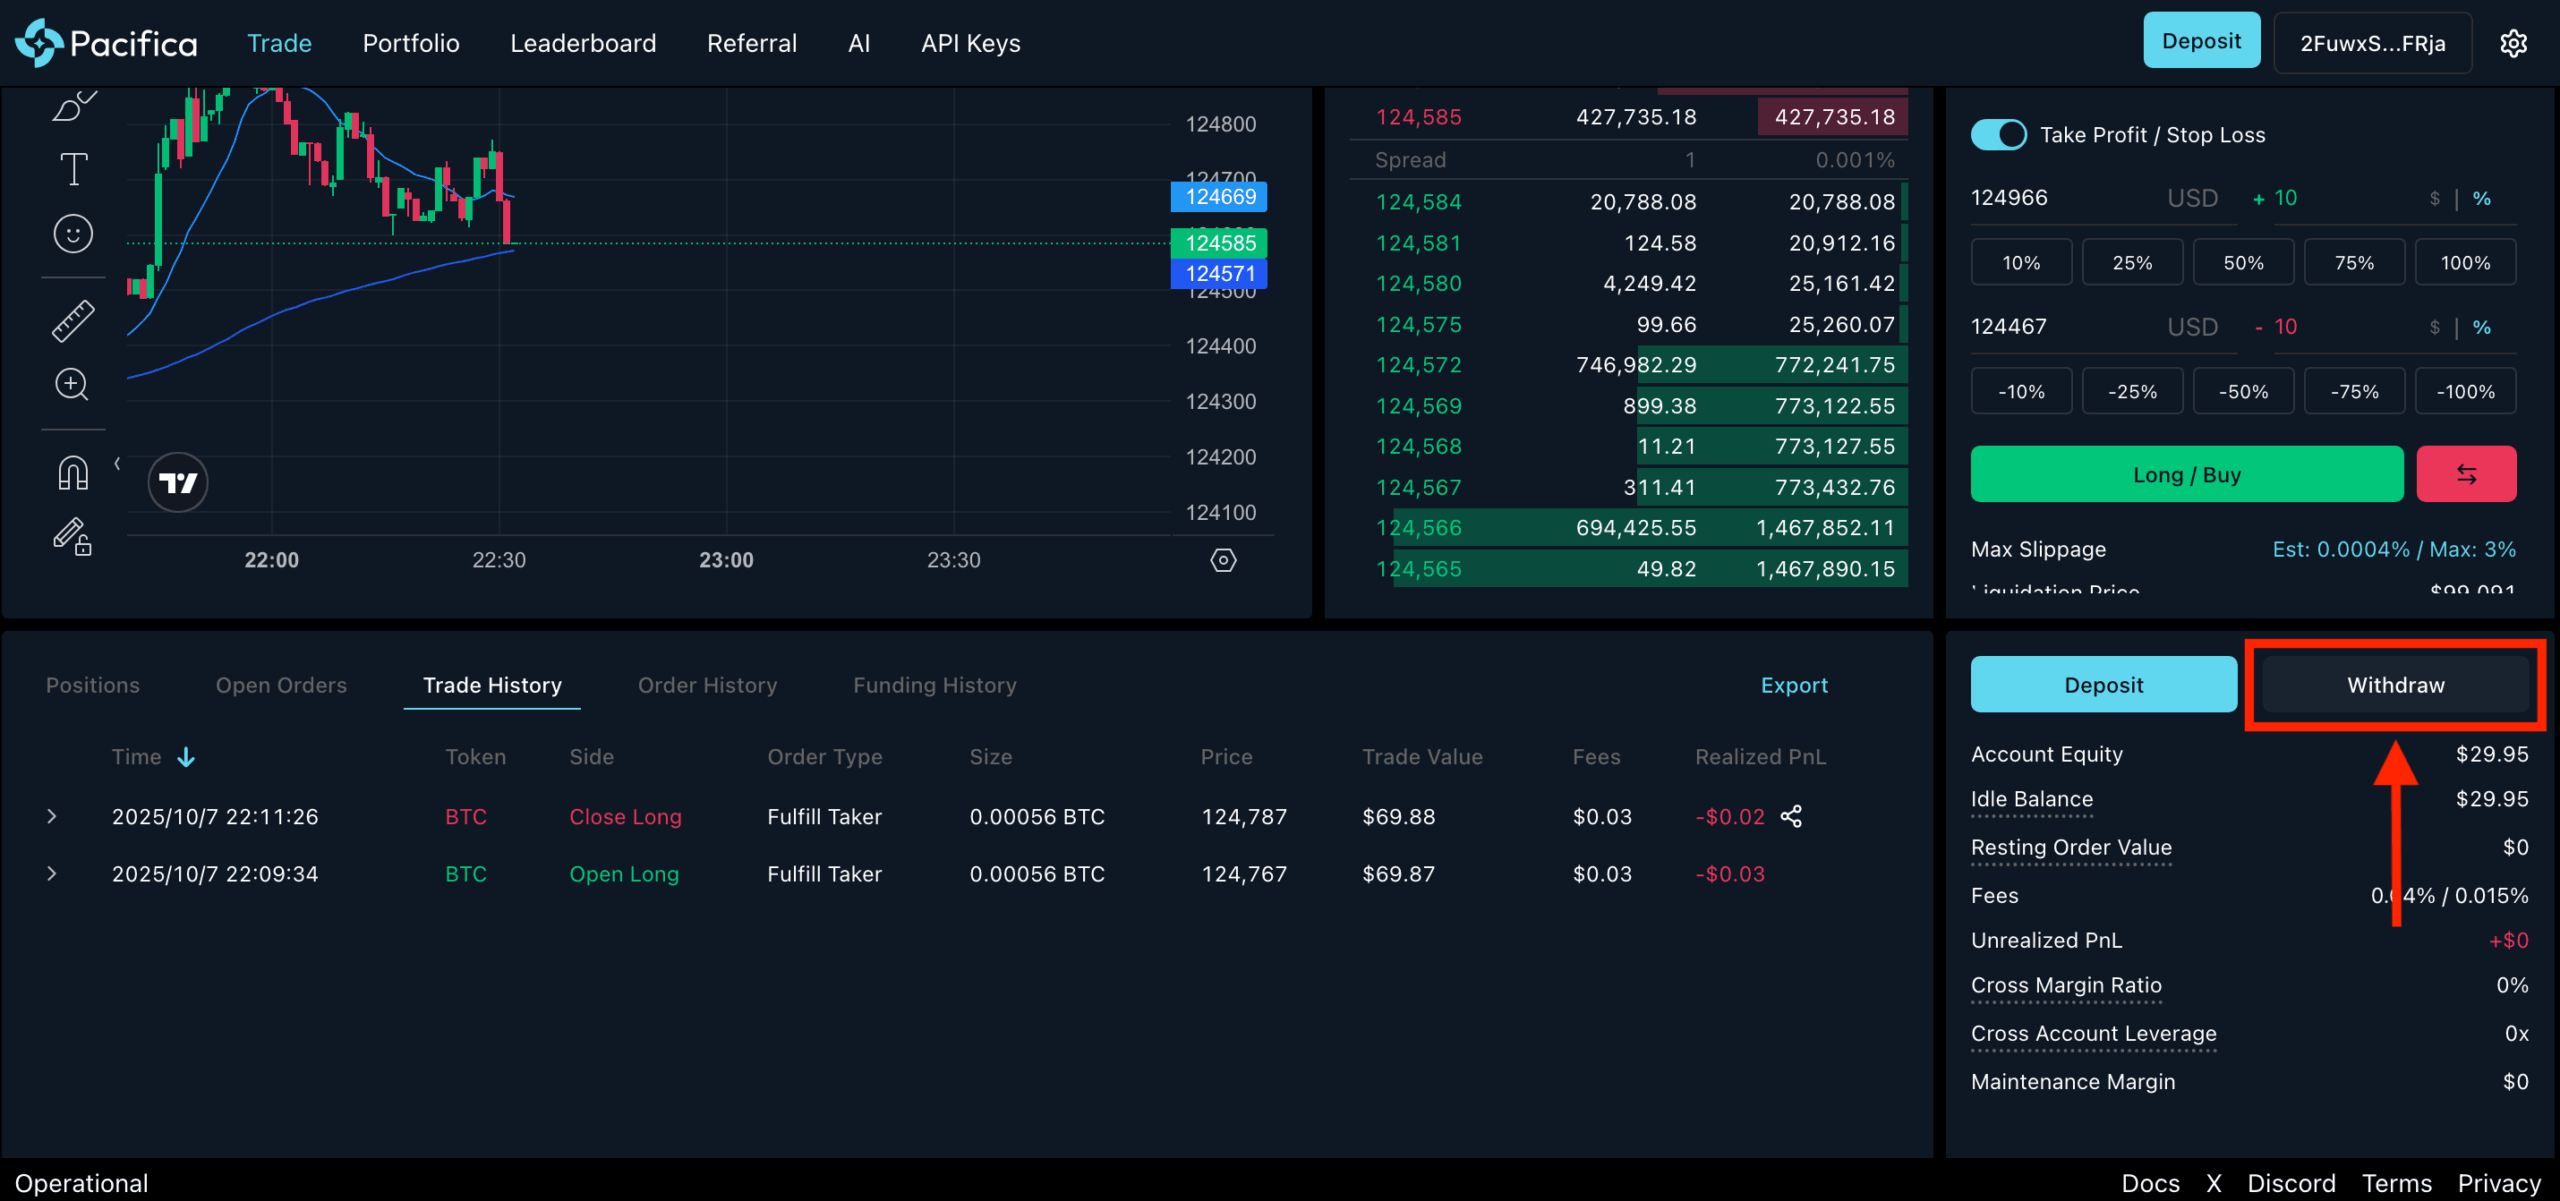This screenshot has height=1201, width=2560.
Task: Switch to the Order History tab
Action: (x=707, y=685)
